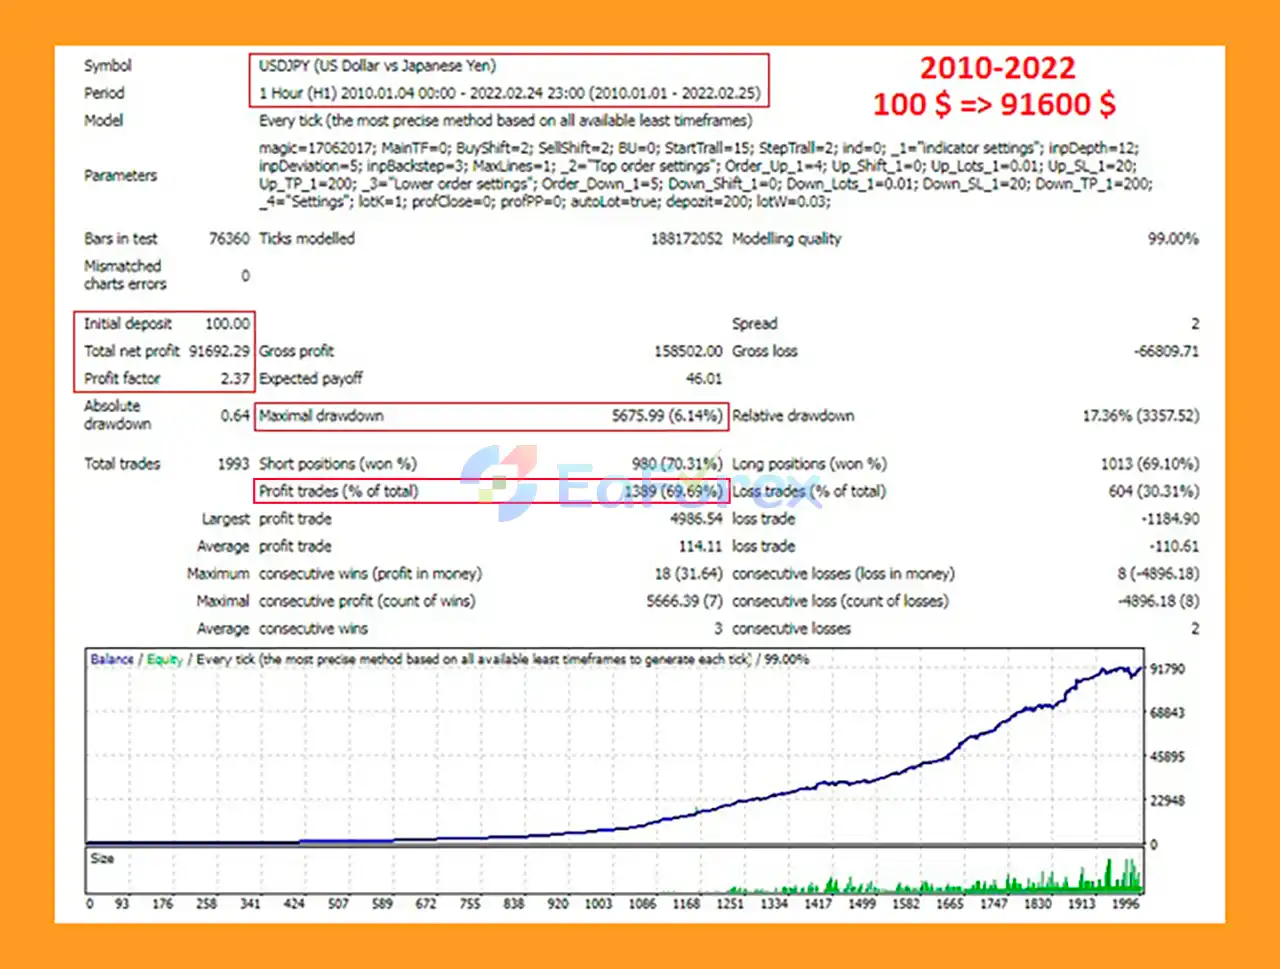
Task: Select the Gross loss value -66809.71
Action: click(1165, 351)
